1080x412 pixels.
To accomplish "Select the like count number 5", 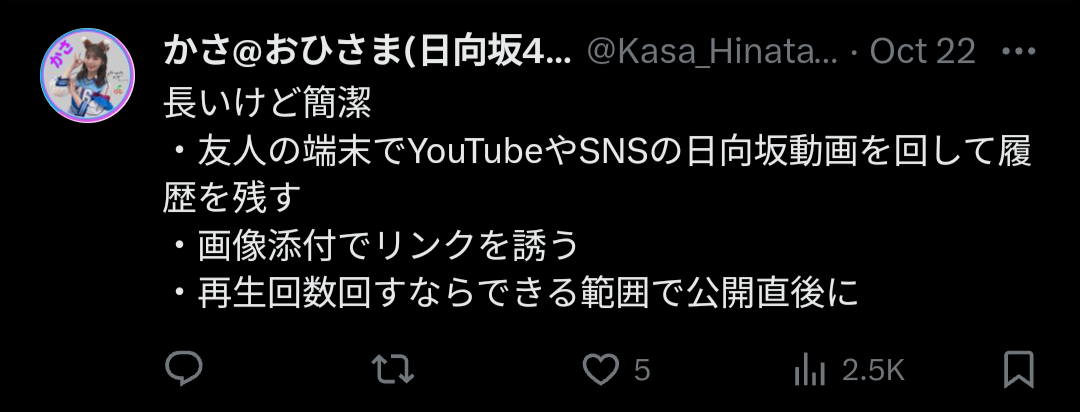I will point(641,371).
